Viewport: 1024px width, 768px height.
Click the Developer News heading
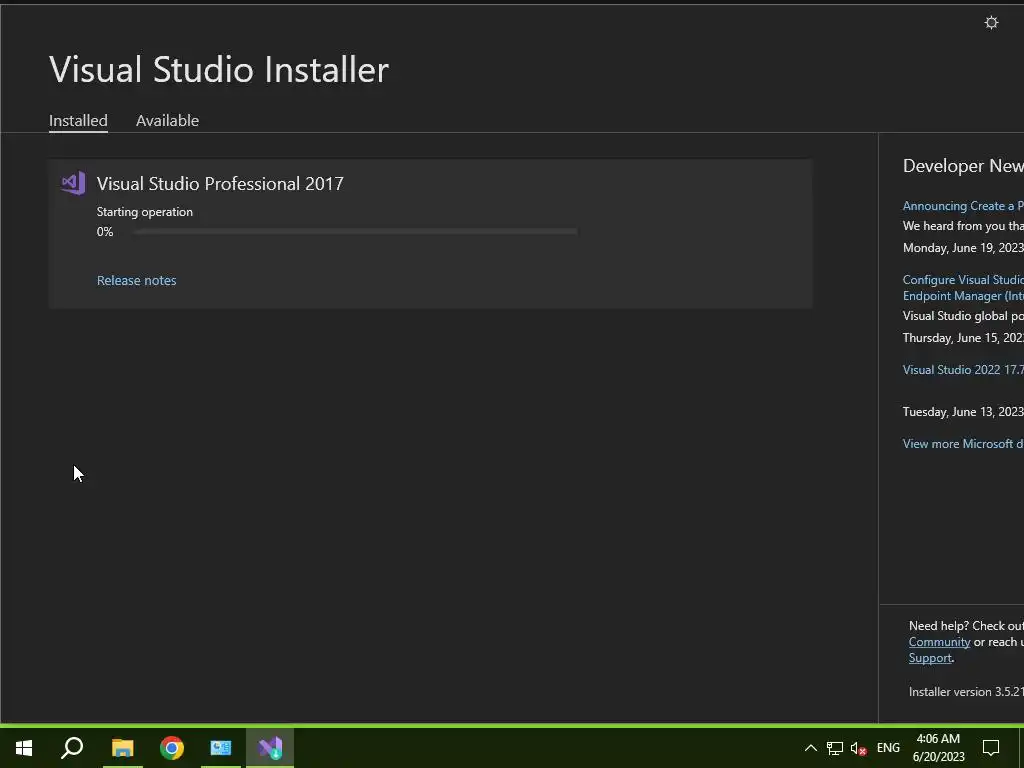[x=963, y=166]
